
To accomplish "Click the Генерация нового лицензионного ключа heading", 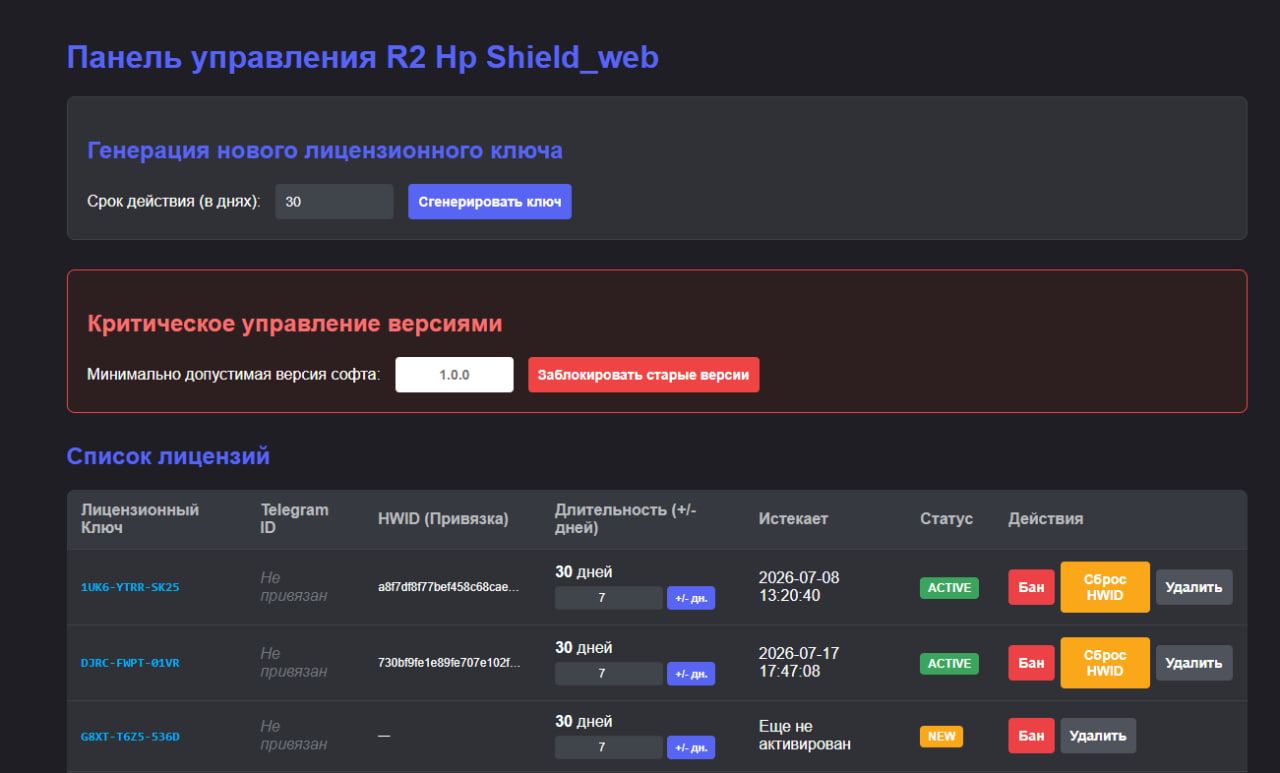I will point(325,150).
